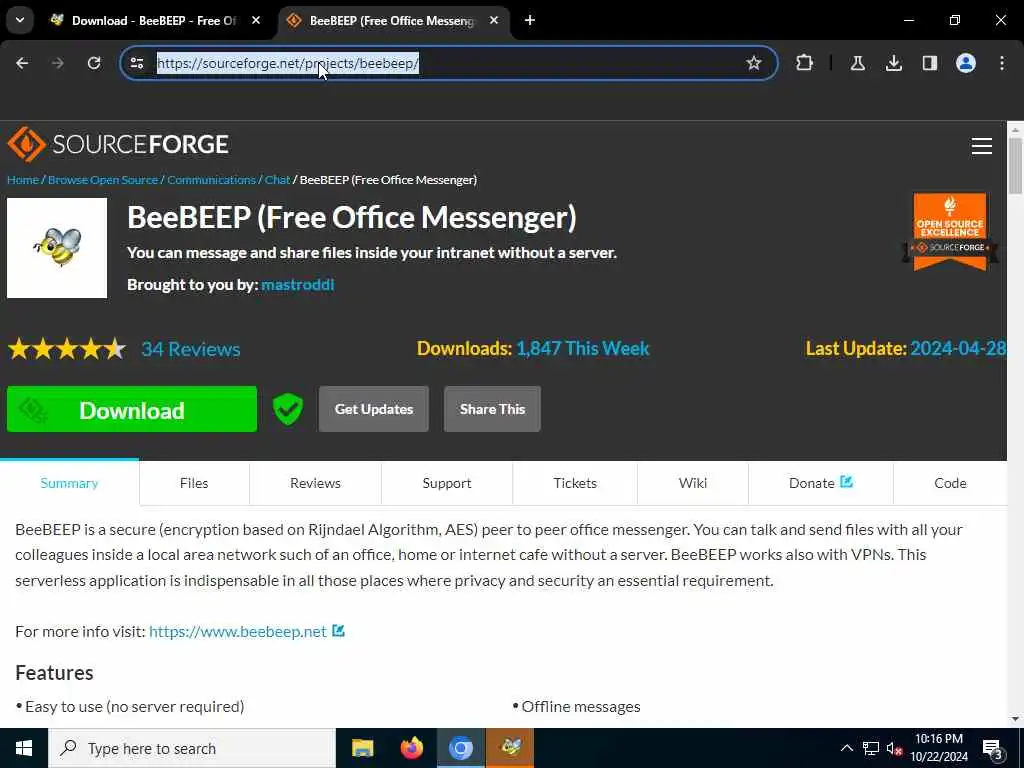Image resolution: width=1024 pixels, height=768 pixels.
Task: Visit the https://www.beebeep.net link
Action: point(238,632)
